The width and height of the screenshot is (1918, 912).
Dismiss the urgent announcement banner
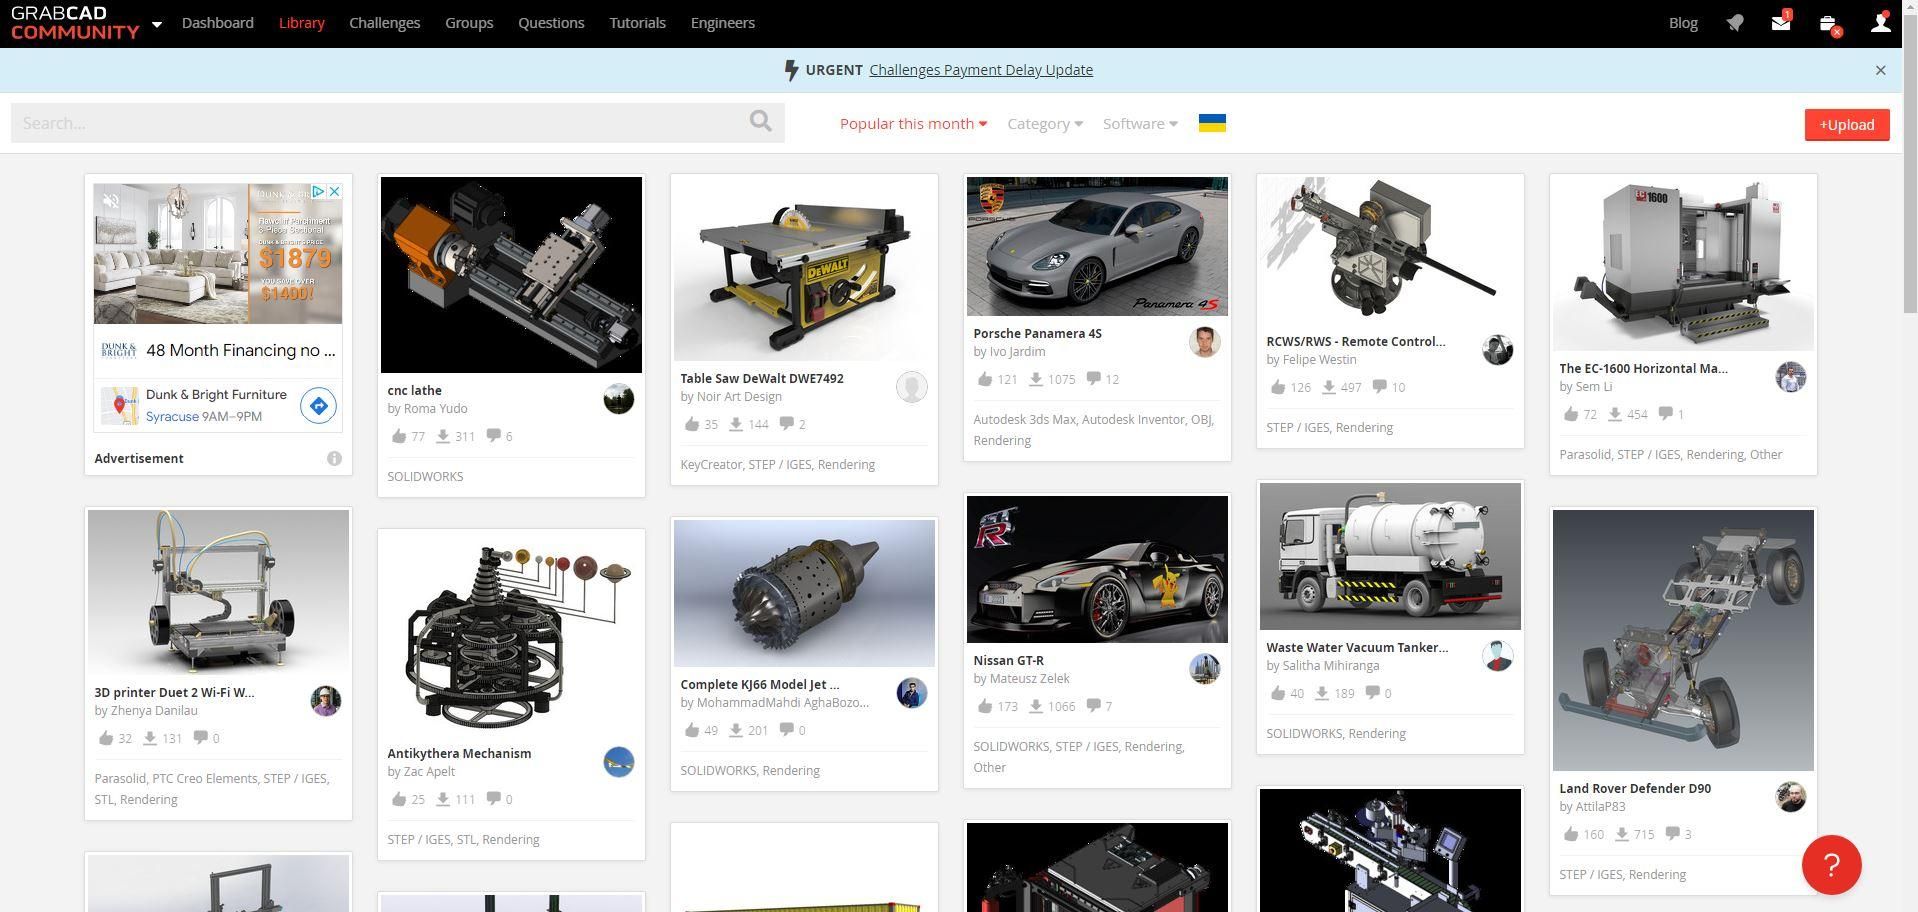[x=1880, y=70]
